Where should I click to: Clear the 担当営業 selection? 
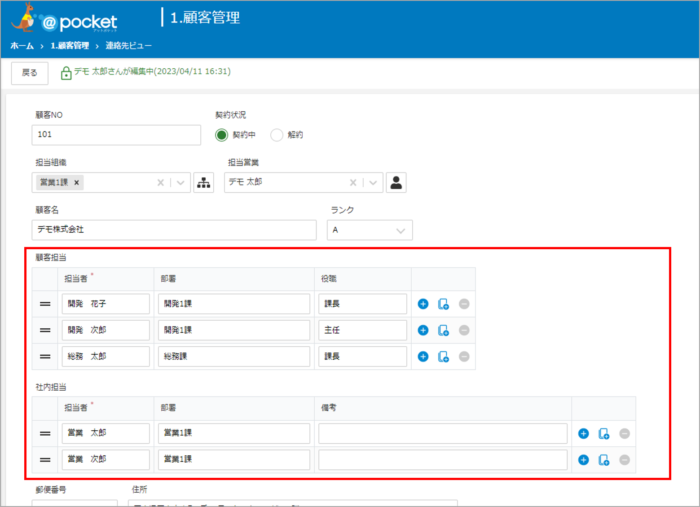click(353, 183)
